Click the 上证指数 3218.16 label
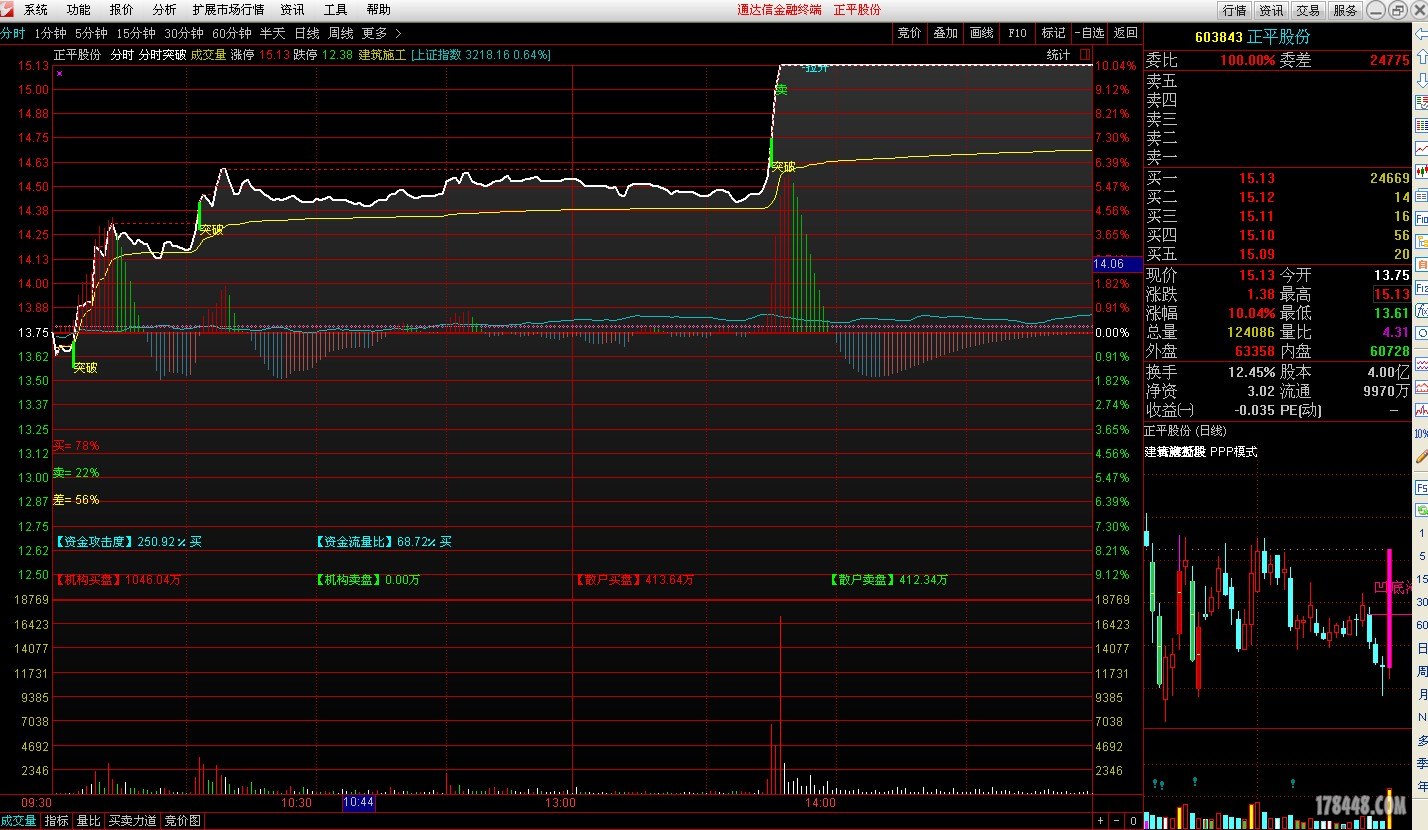The width and height of the screenshot is (1428, 830). pyautogui.click(x=481, y=55)
